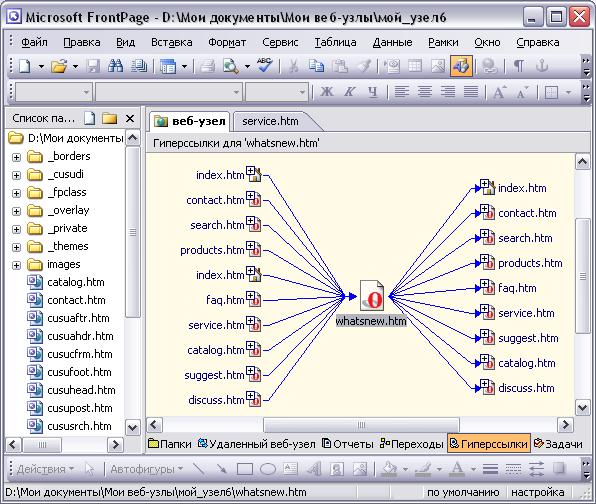Select catalog.htm in the folder list
Screen dimensions: 596x504
76,282
